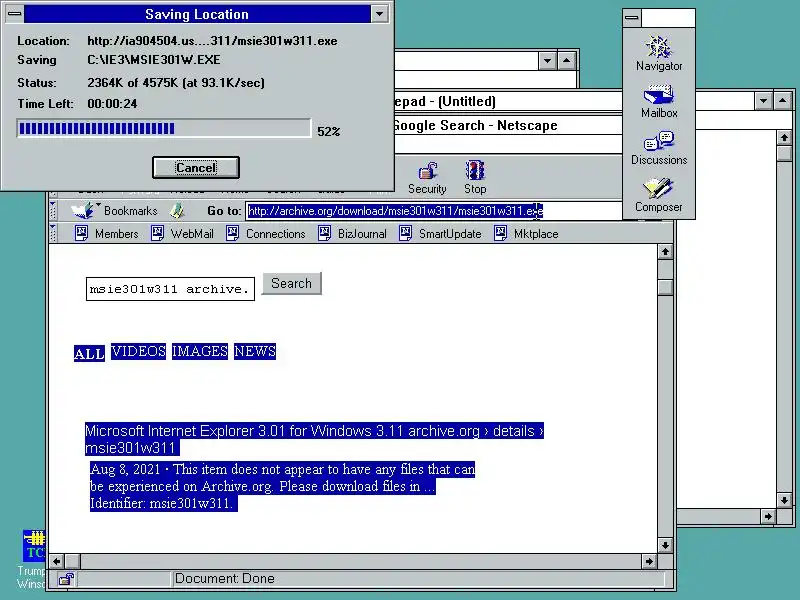The image size is (800, 600).
Task: Click the download progress bar
Action: tap(164, 128)
